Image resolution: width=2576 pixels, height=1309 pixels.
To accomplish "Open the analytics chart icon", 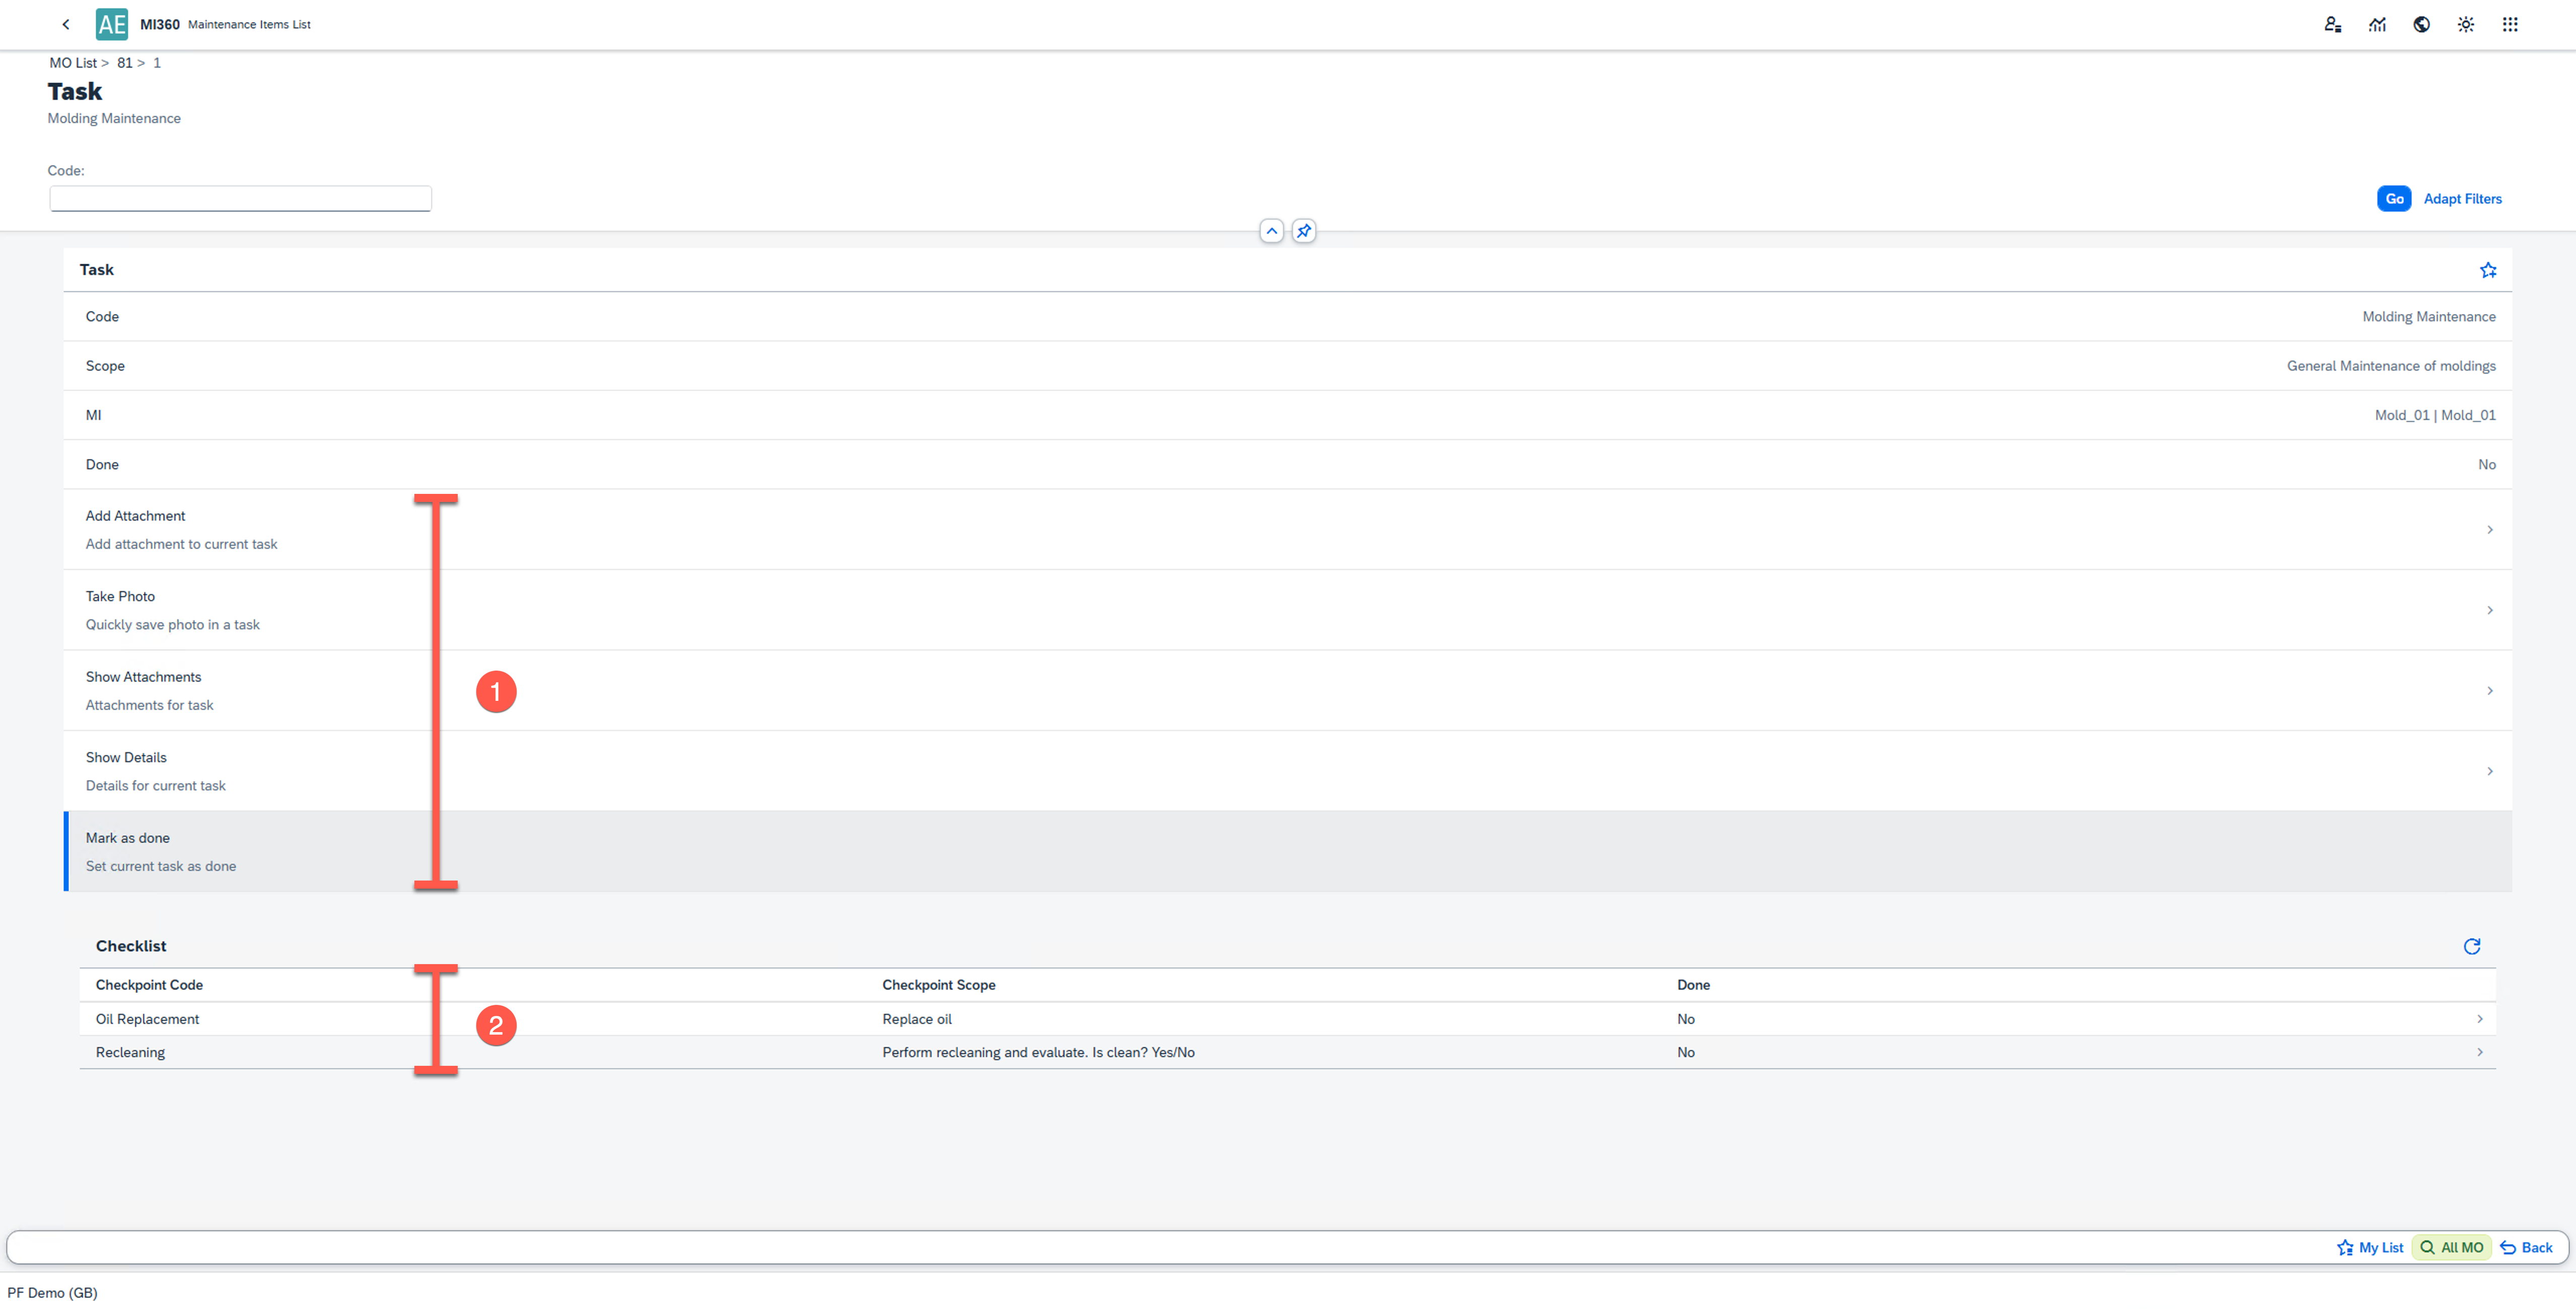I will [x=2378, y=24].
